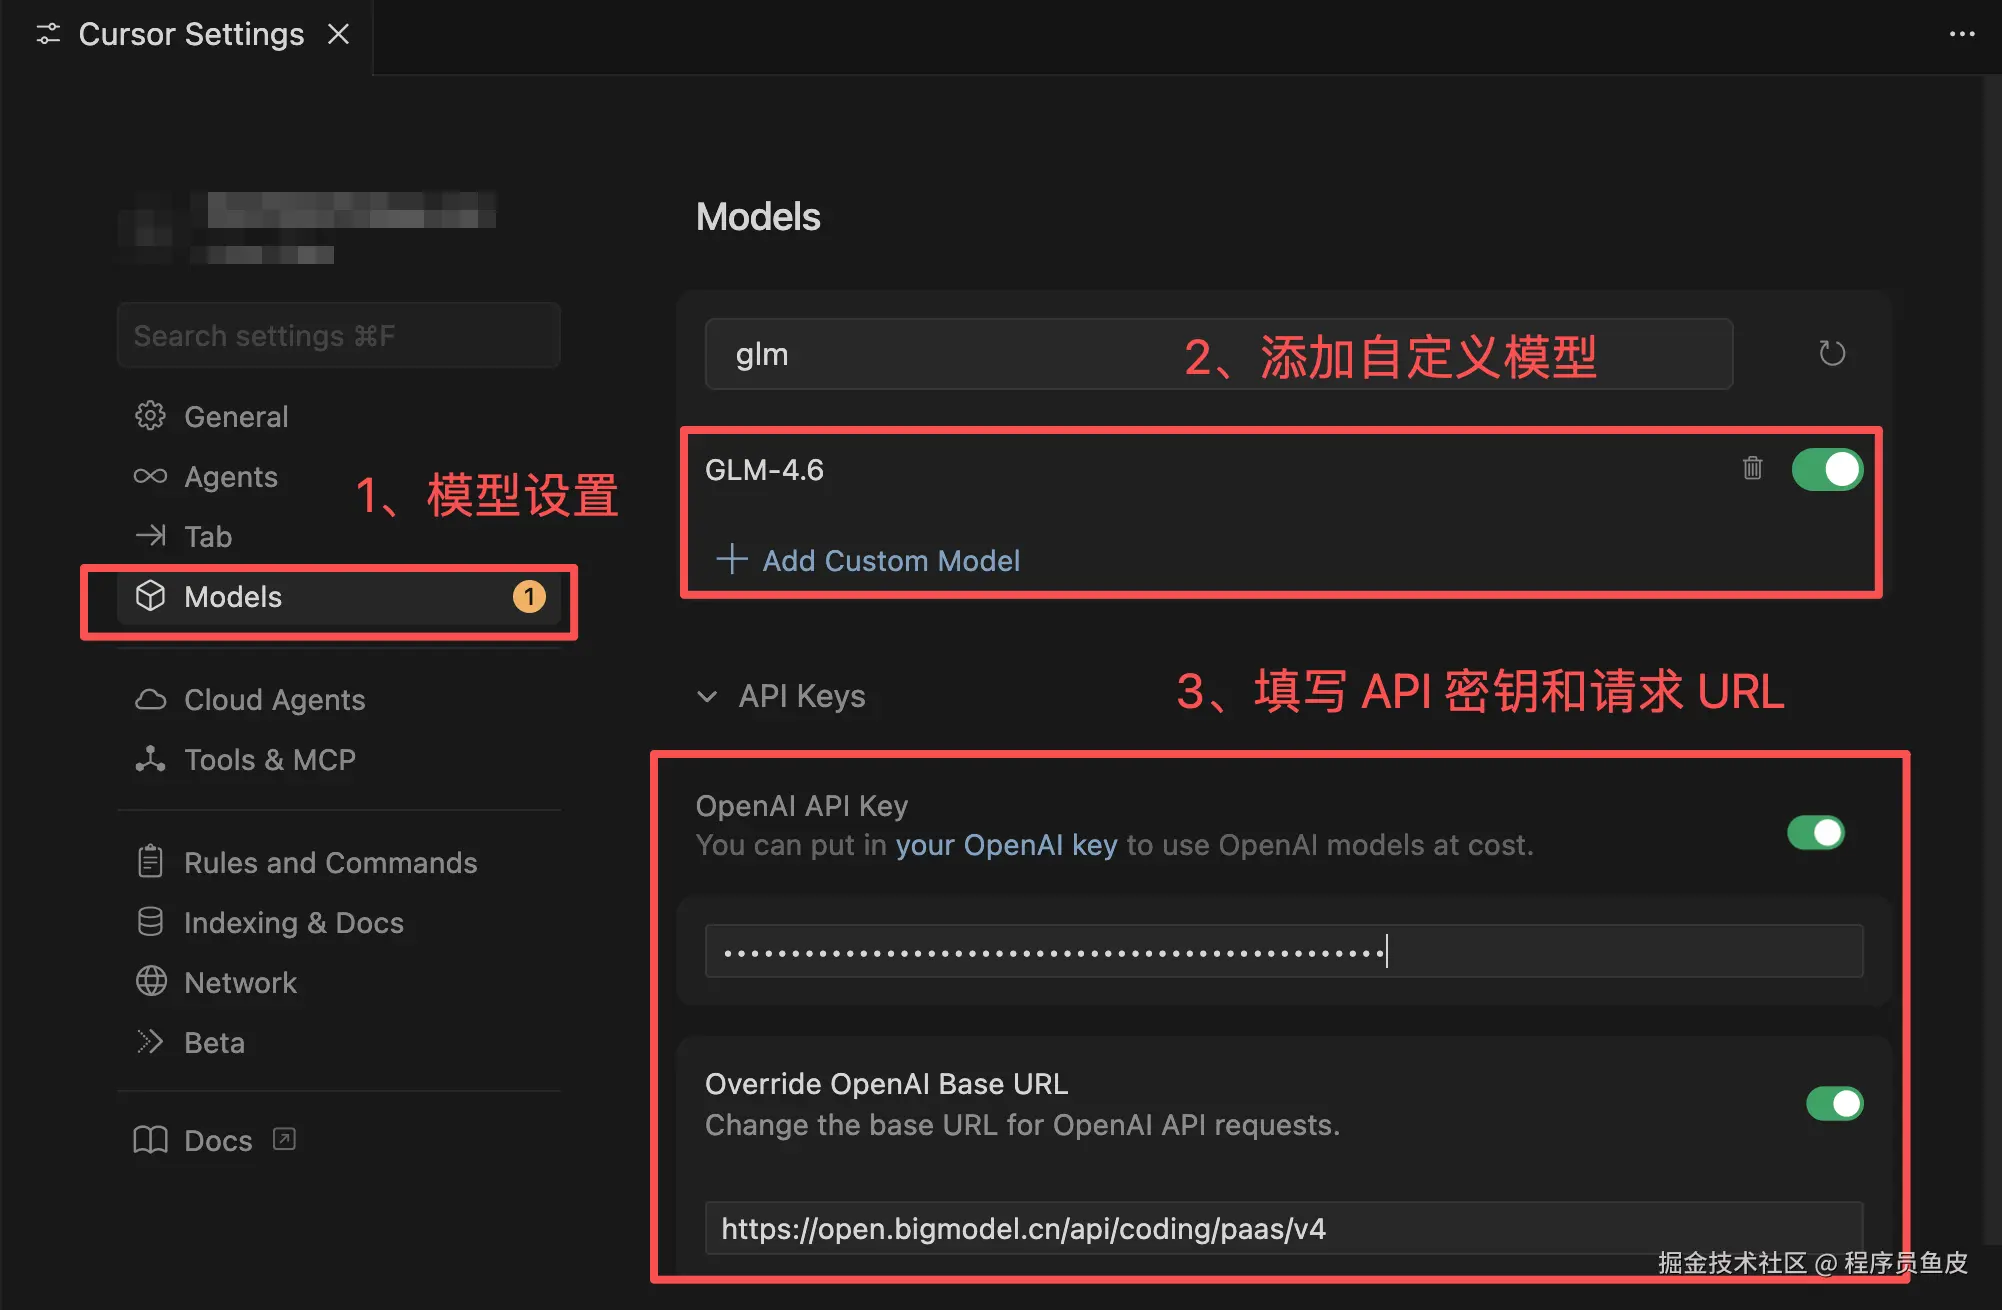Open the 'your OpenAI key' link

point(1005,845)
